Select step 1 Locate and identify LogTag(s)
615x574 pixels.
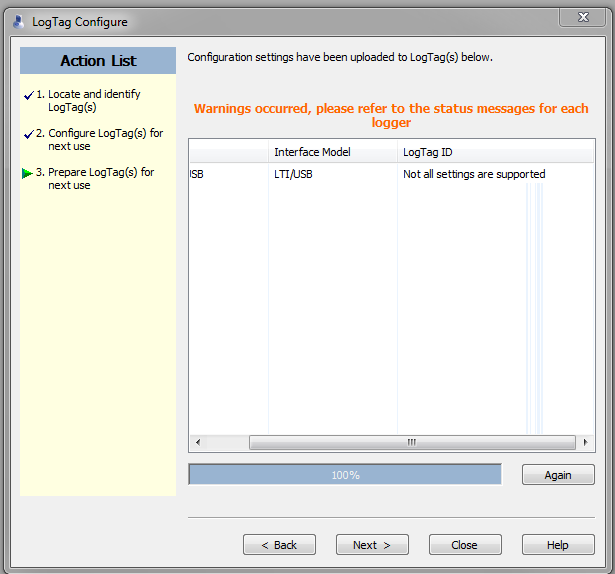[93, 100]
